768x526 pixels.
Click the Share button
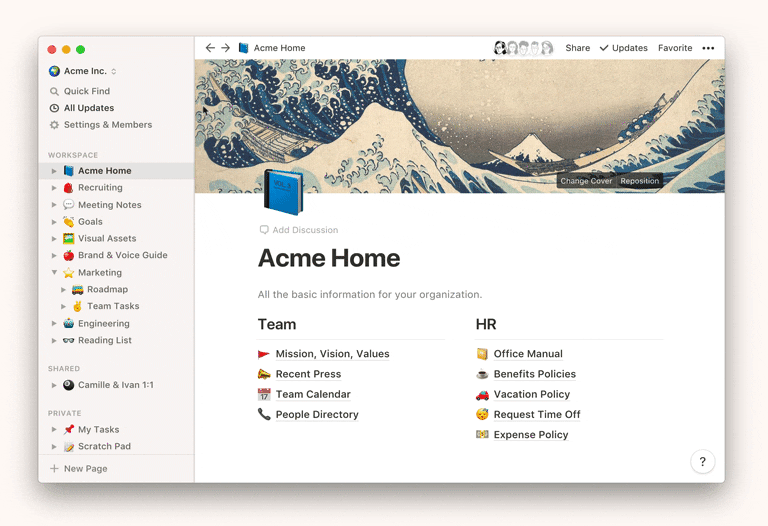pos(577,48)
